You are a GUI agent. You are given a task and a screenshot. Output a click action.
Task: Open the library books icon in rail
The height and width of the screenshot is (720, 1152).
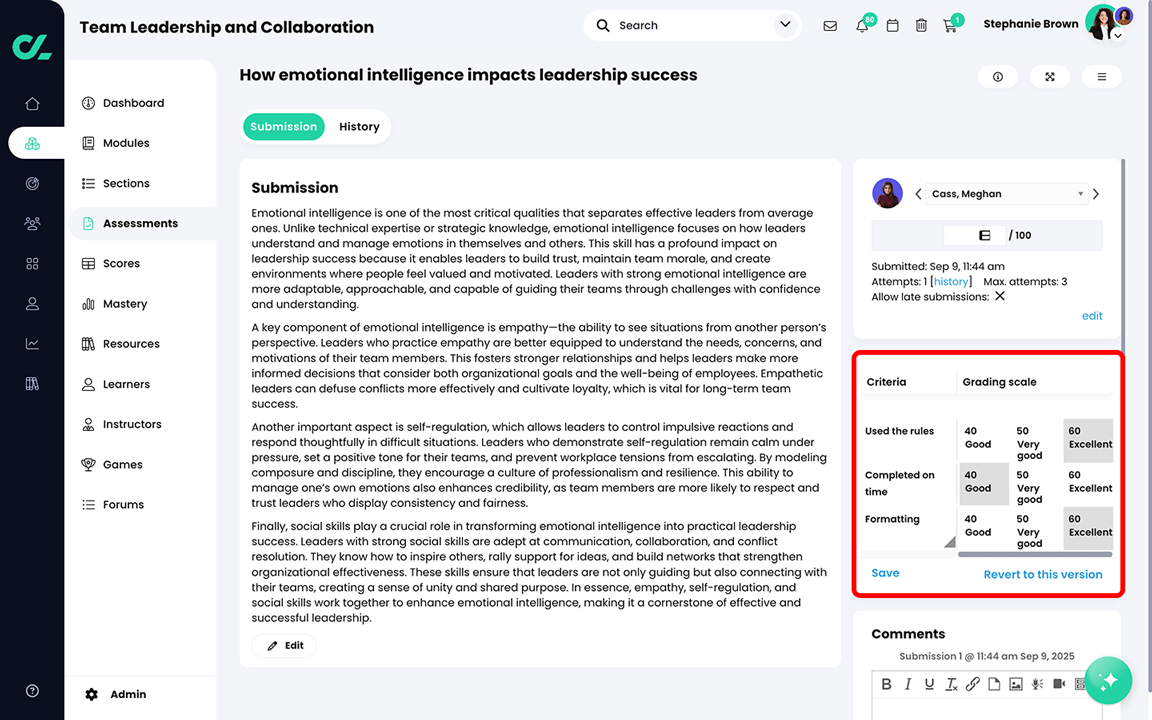pyautogui.click(x=32, y=384)
